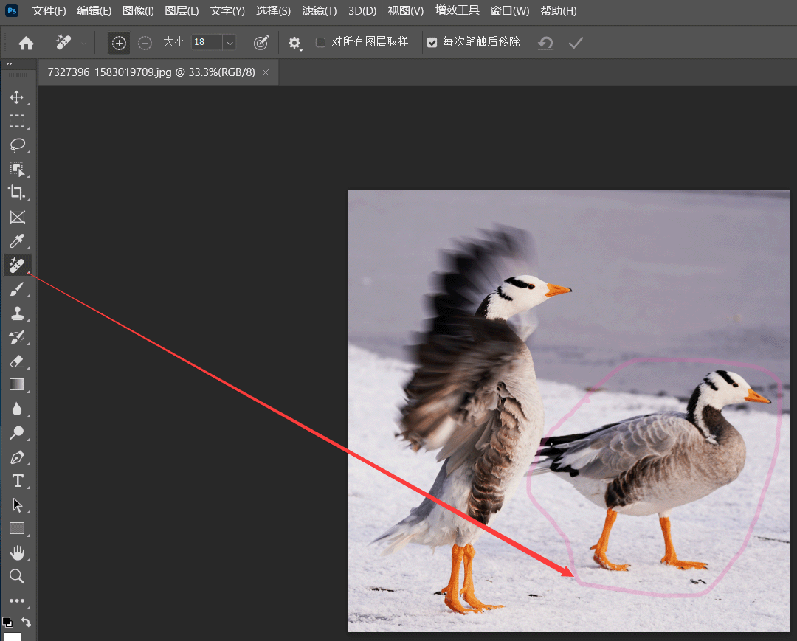Select the Eyedropper tool
The image size is (797, 641).
click(17, 241)
